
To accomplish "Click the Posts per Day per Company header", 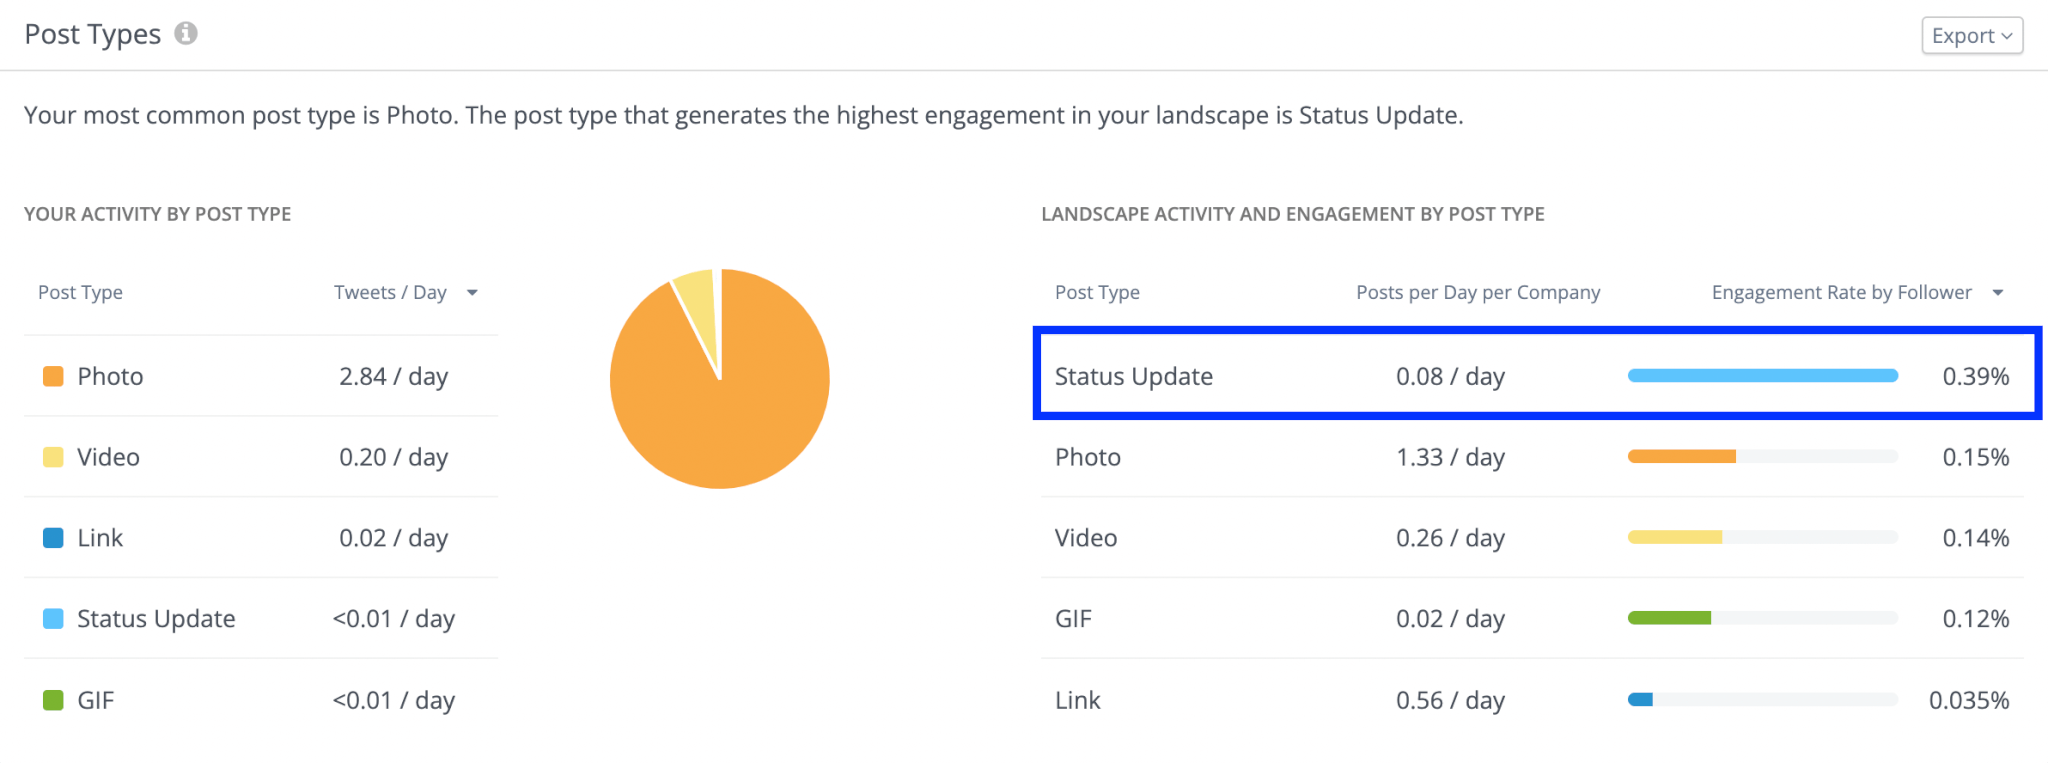I will (1477, 293).
